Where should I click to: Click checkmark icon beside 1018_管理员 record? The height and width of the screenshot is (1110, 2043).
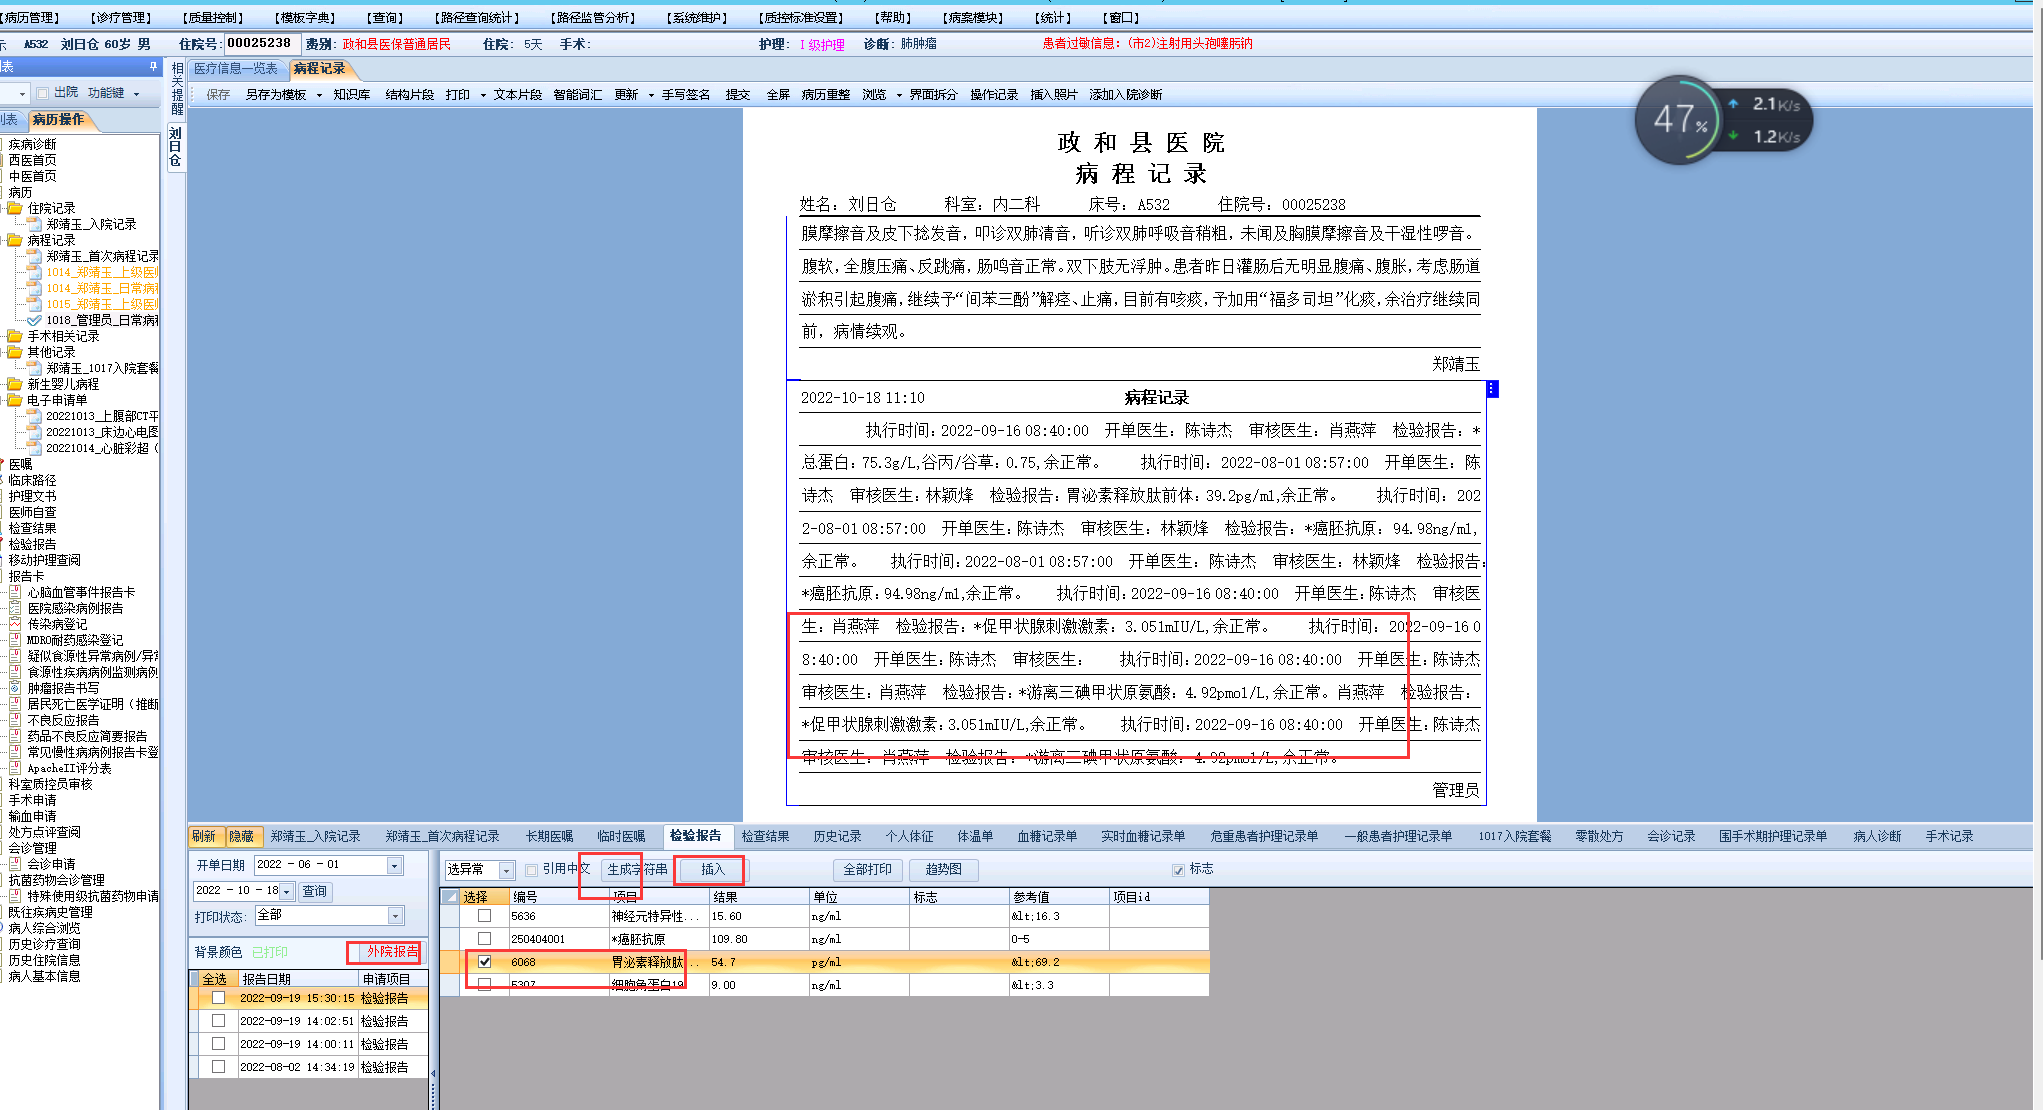34,320
